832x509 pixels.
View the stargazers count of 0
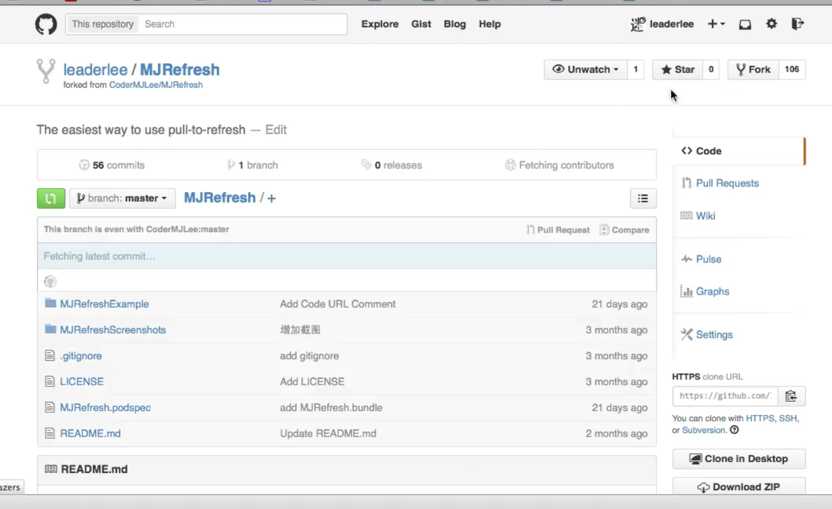pyautogui.click(x=711, y=70)
